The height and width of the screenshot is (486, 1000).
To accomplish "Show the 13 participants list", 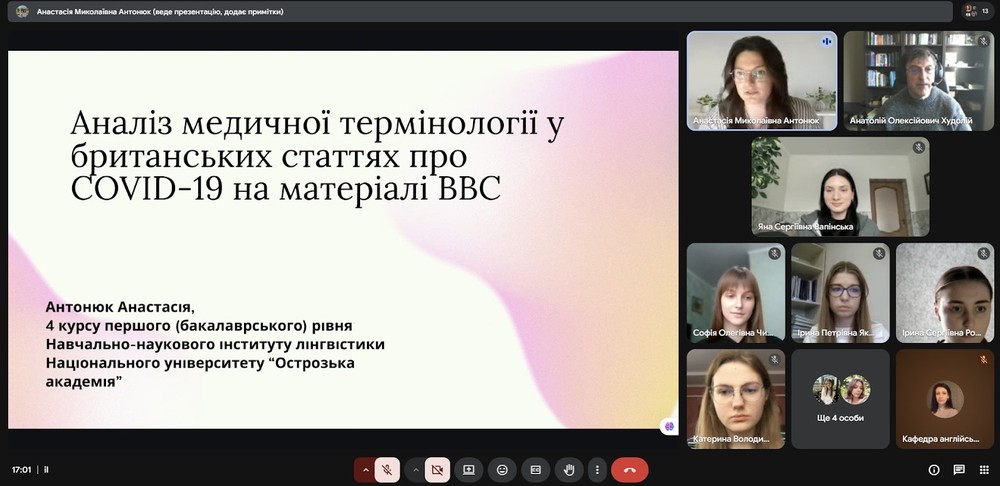I will 969,11.
